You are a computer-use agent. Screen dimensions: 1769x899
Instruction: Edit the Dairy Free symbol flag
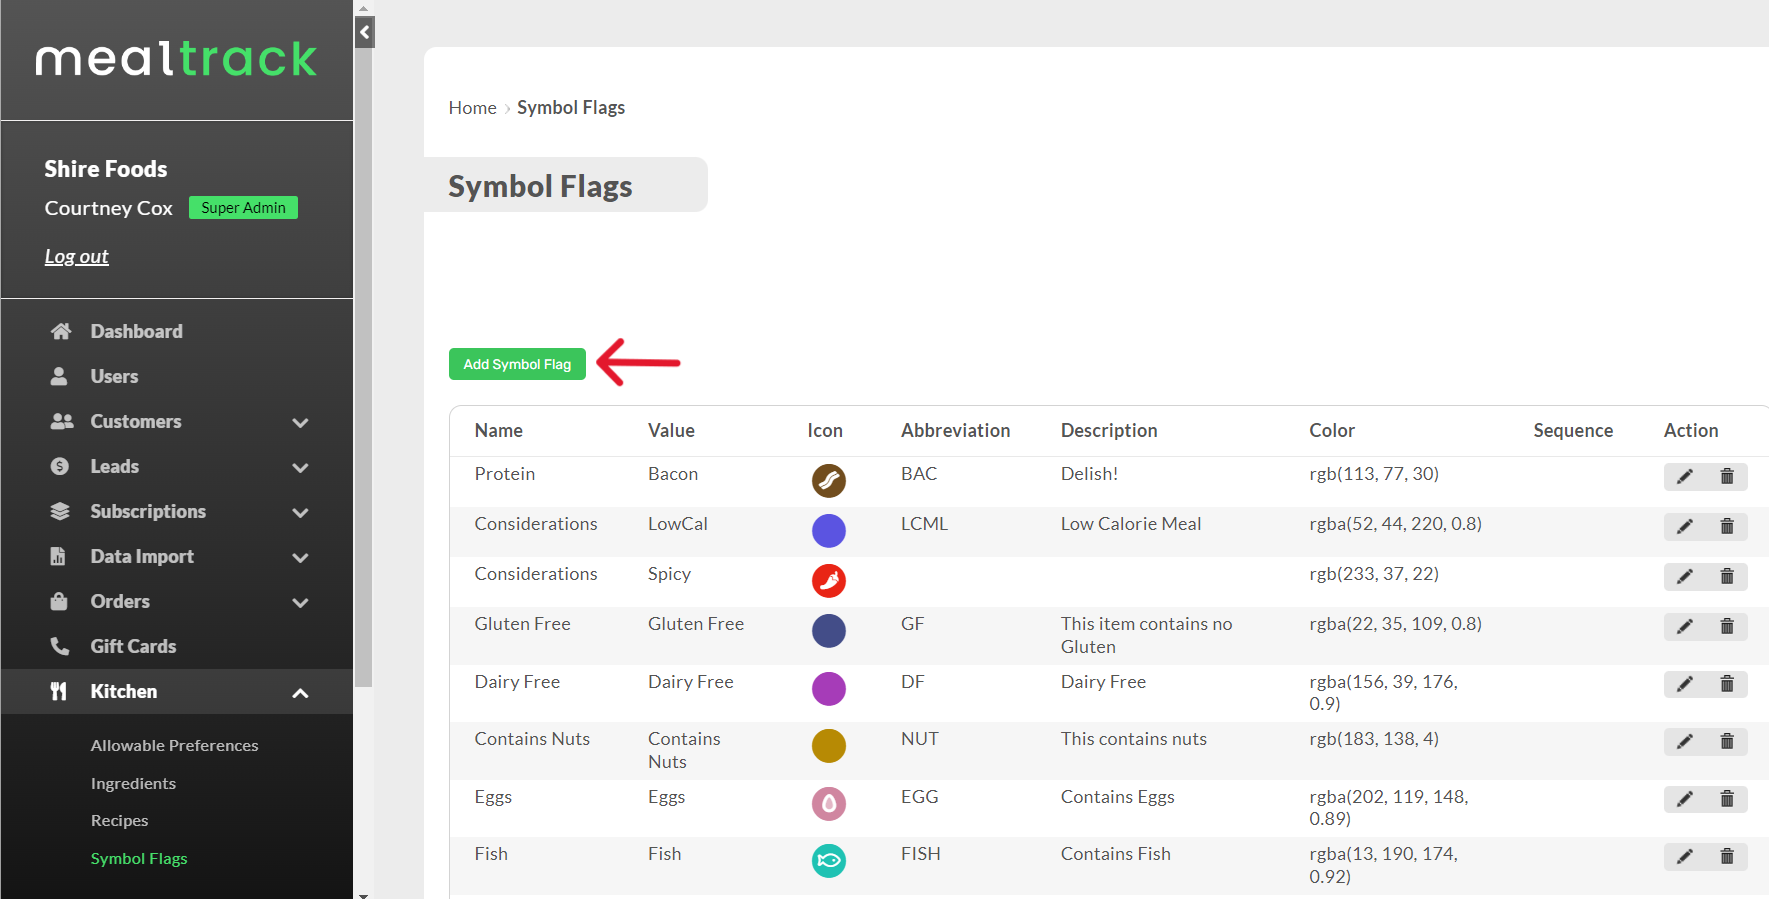(x=1685, y=685)
